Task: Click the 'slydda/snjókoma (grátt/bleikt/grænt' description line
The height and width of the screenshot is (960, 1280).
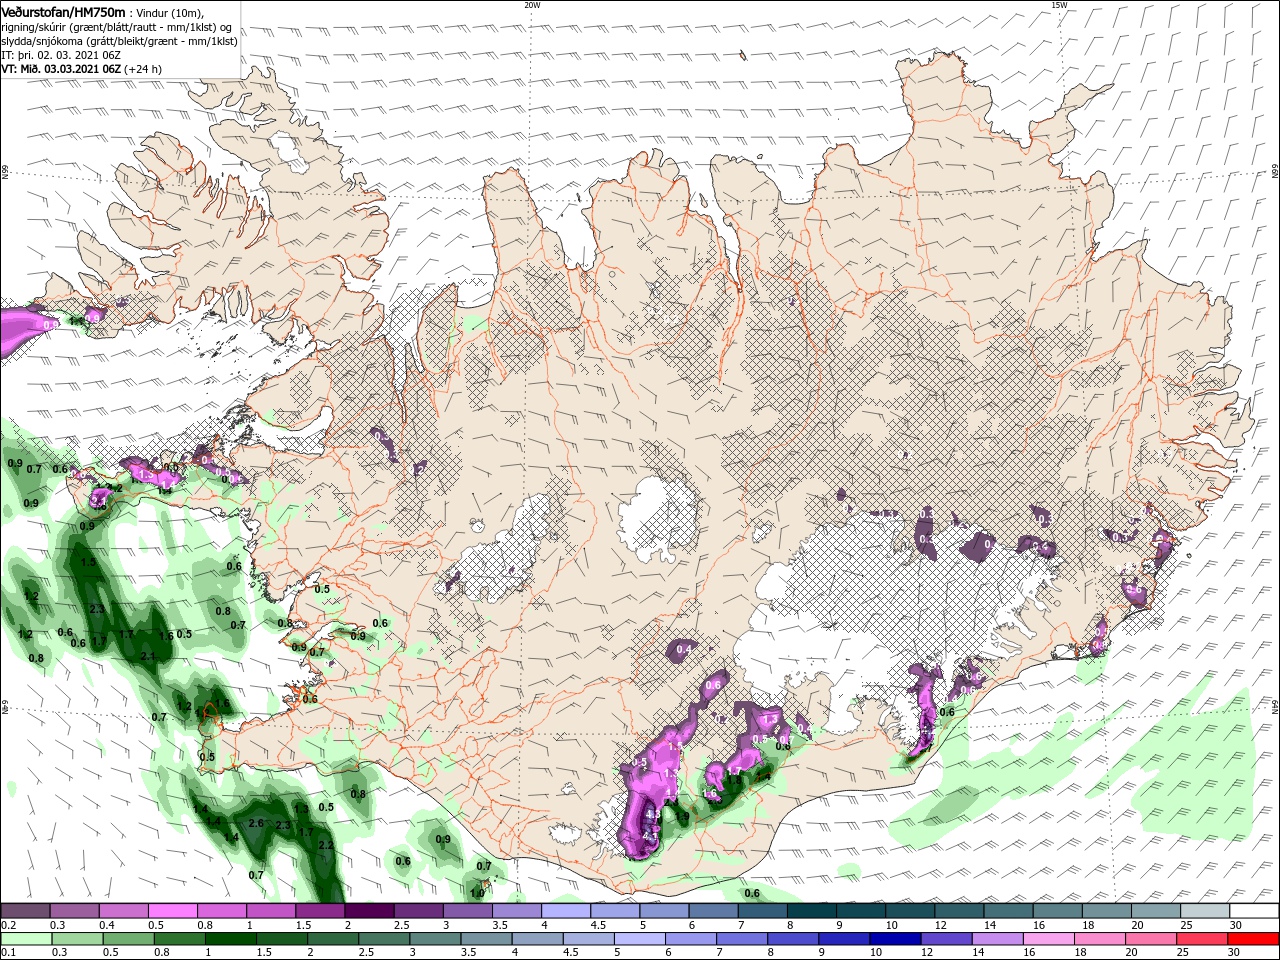Action: 119,41
